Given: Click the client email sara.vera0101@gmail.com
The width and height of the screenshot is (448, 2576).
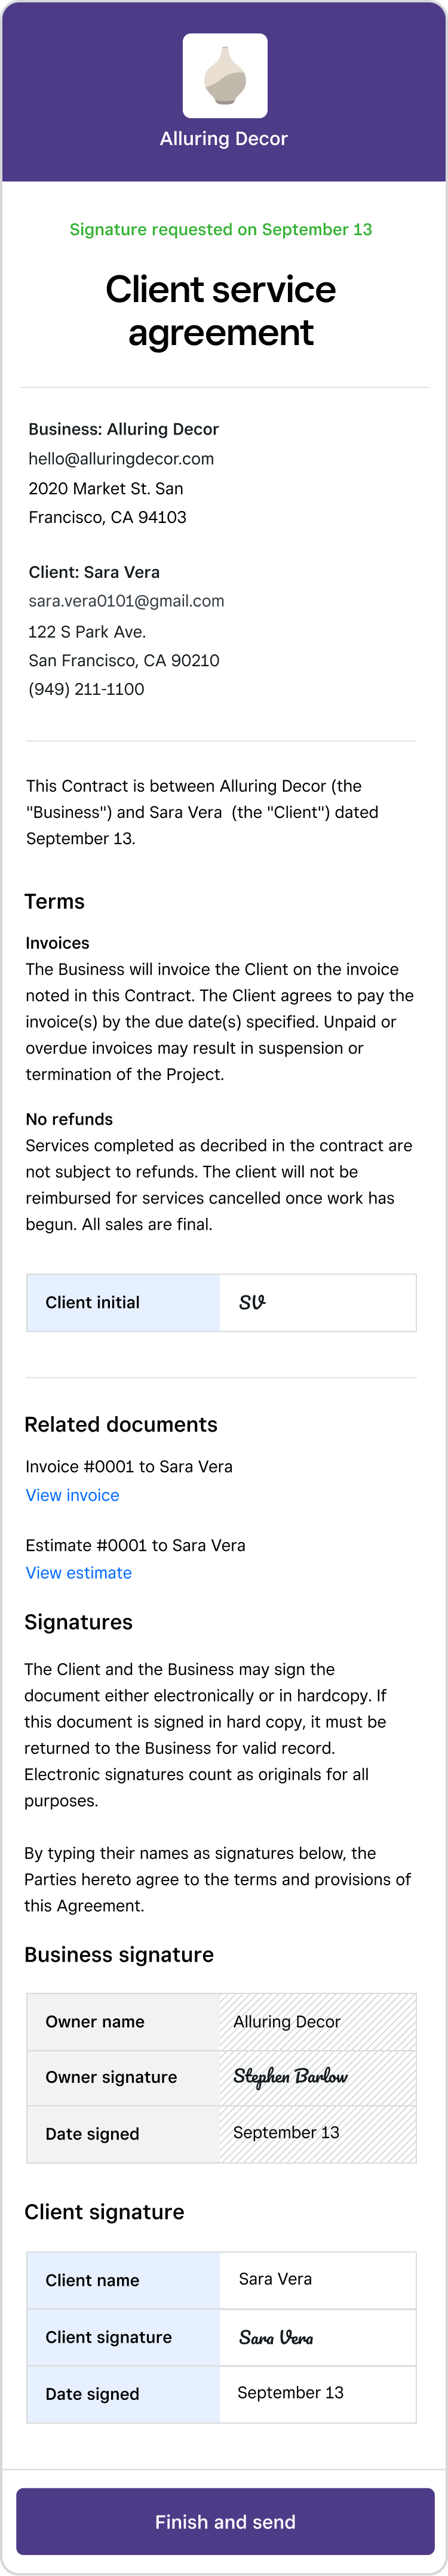Looking at the screenshot, I should pyautogui.click(x=126, y=601).
